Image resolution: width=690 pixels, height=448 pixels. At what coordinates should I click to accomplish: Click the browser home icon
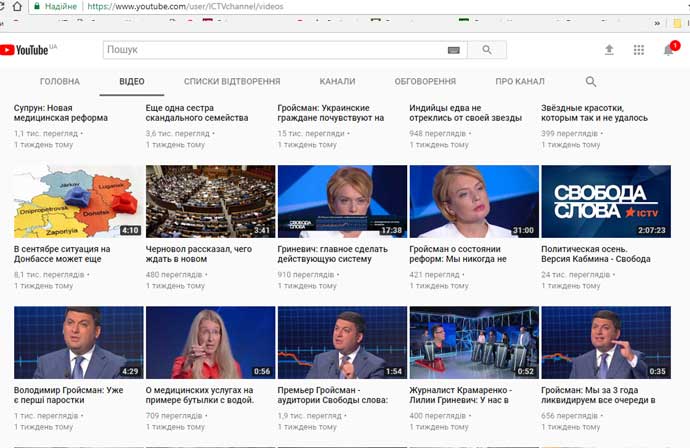16,6
